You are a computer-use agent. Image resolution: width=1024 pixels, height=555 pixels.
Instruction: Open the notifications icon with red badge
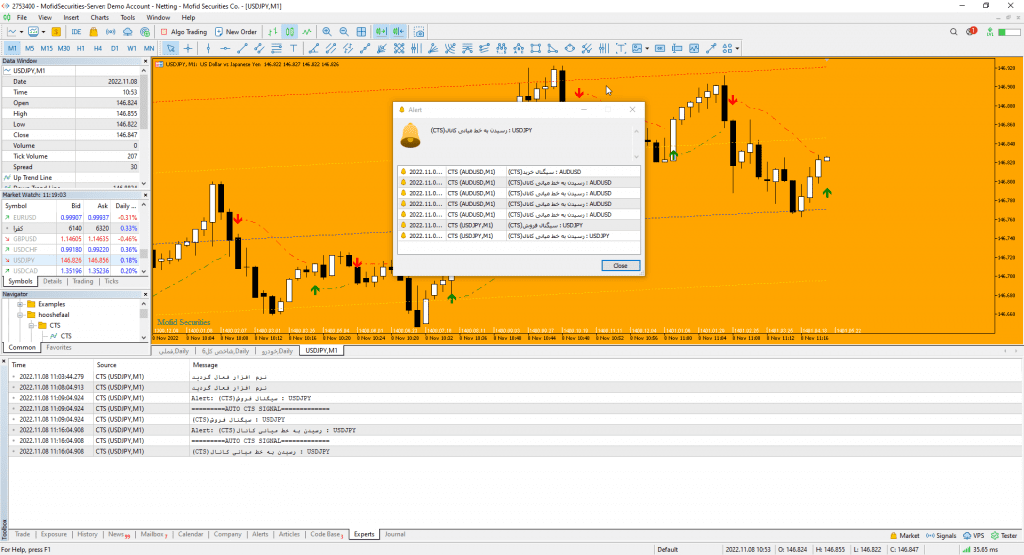point(972,31)
